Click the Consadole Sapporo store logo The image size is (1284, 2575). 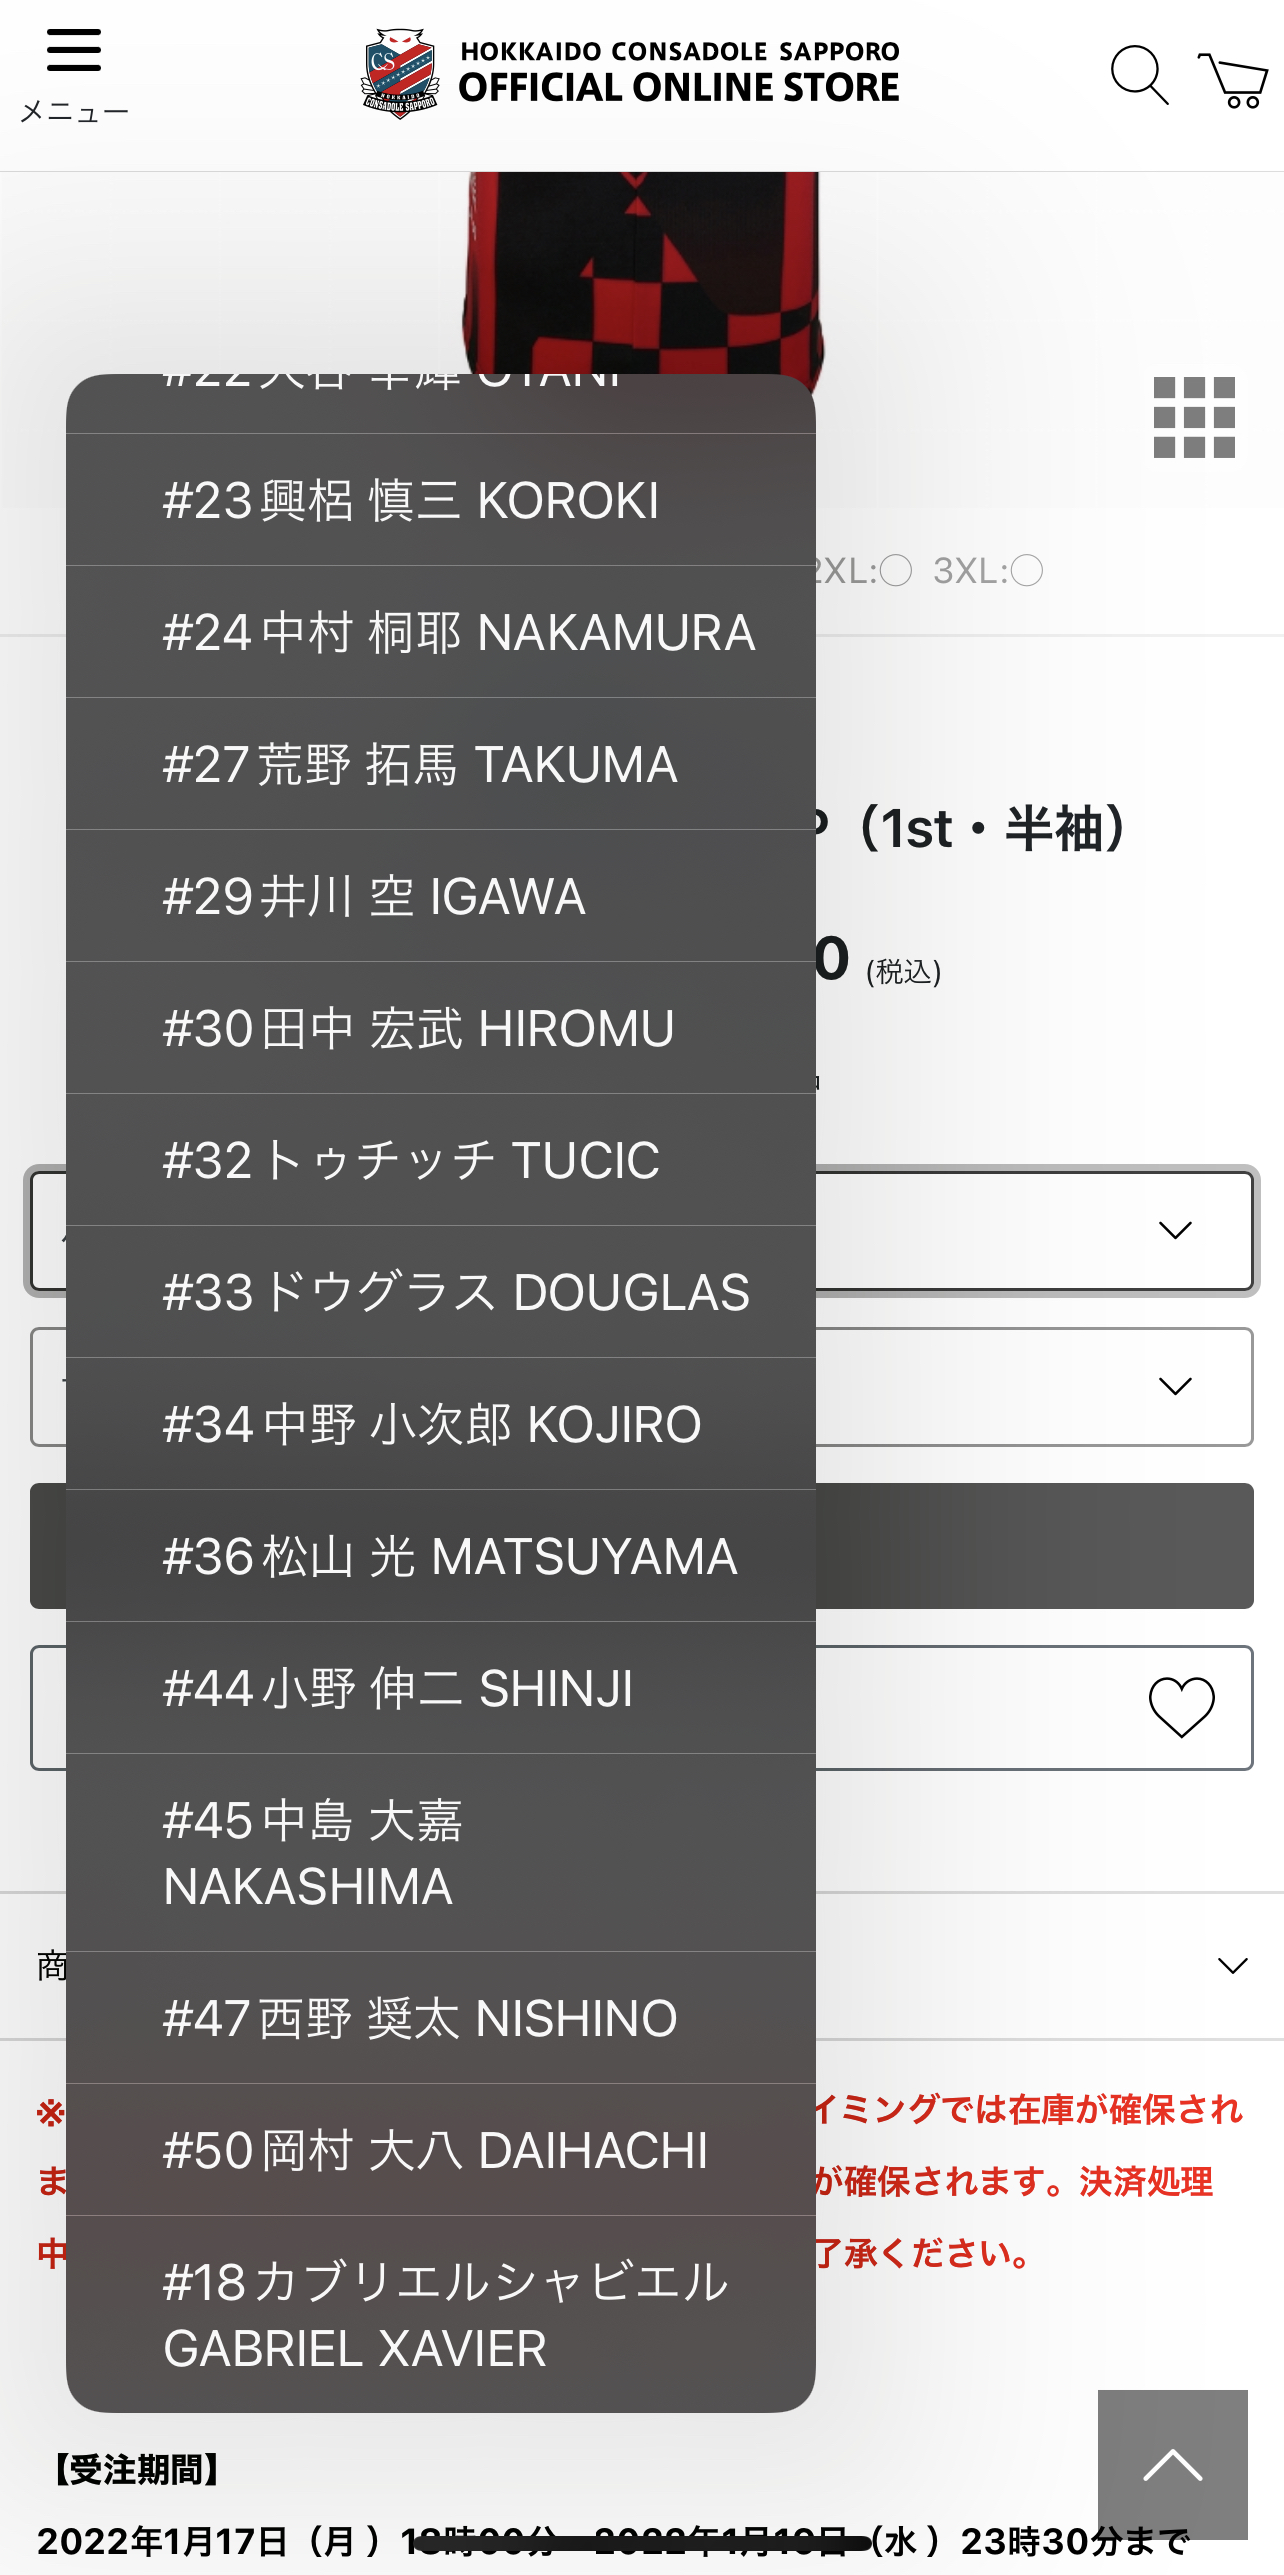click(630, 73)
